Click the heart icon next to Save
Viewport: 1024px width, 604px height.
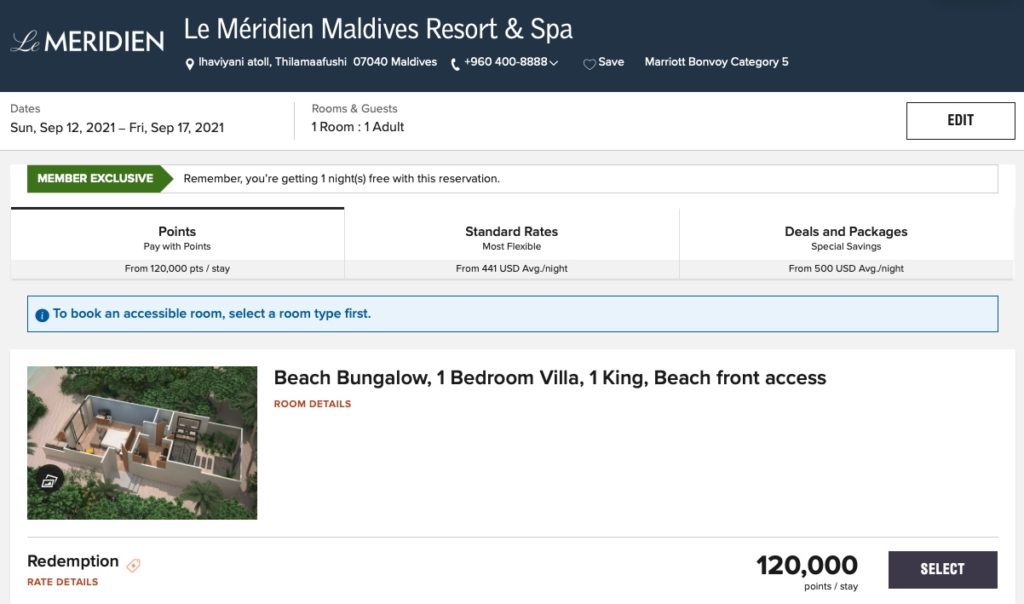pyautogui.click(x=589, y=62)
